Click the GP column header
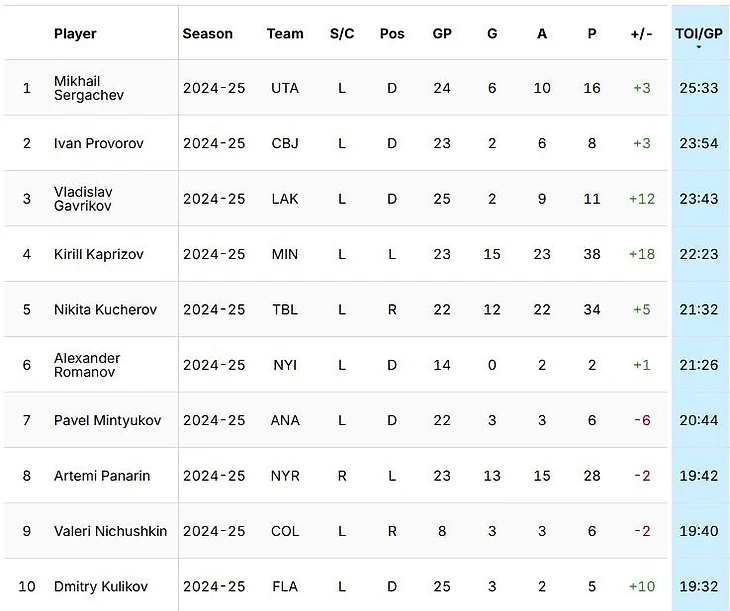Viewport: 730px width, 611px height. [x=442, y=33]
